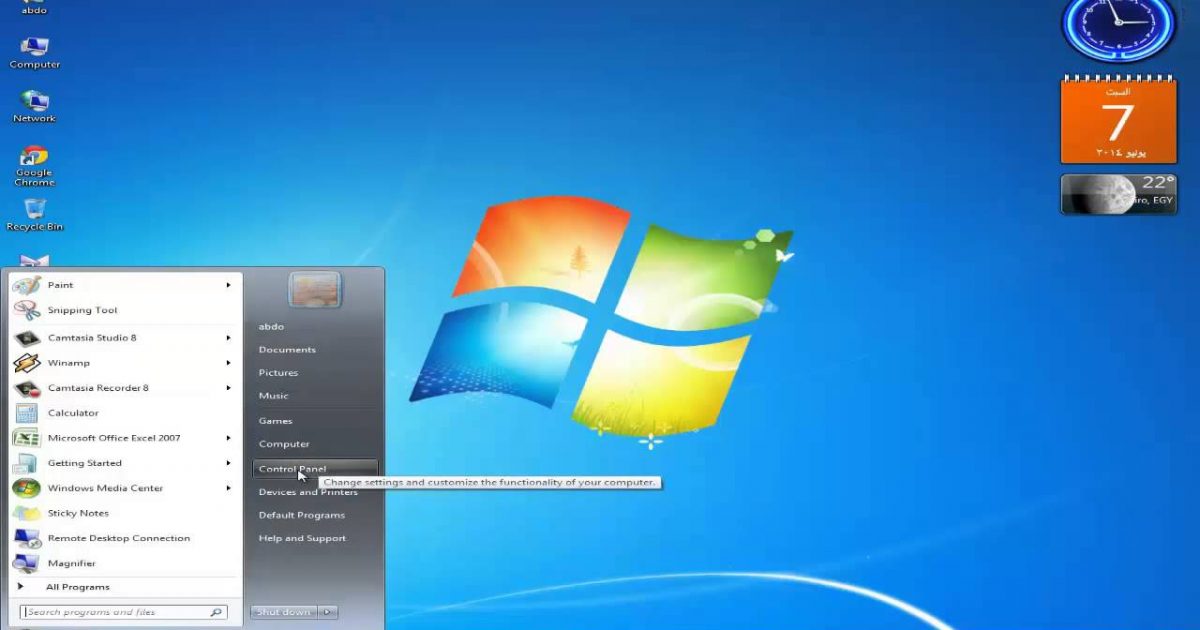Expand the Winamp submenu arrow
1200x630 pixels.
click(x=229, y=363)
